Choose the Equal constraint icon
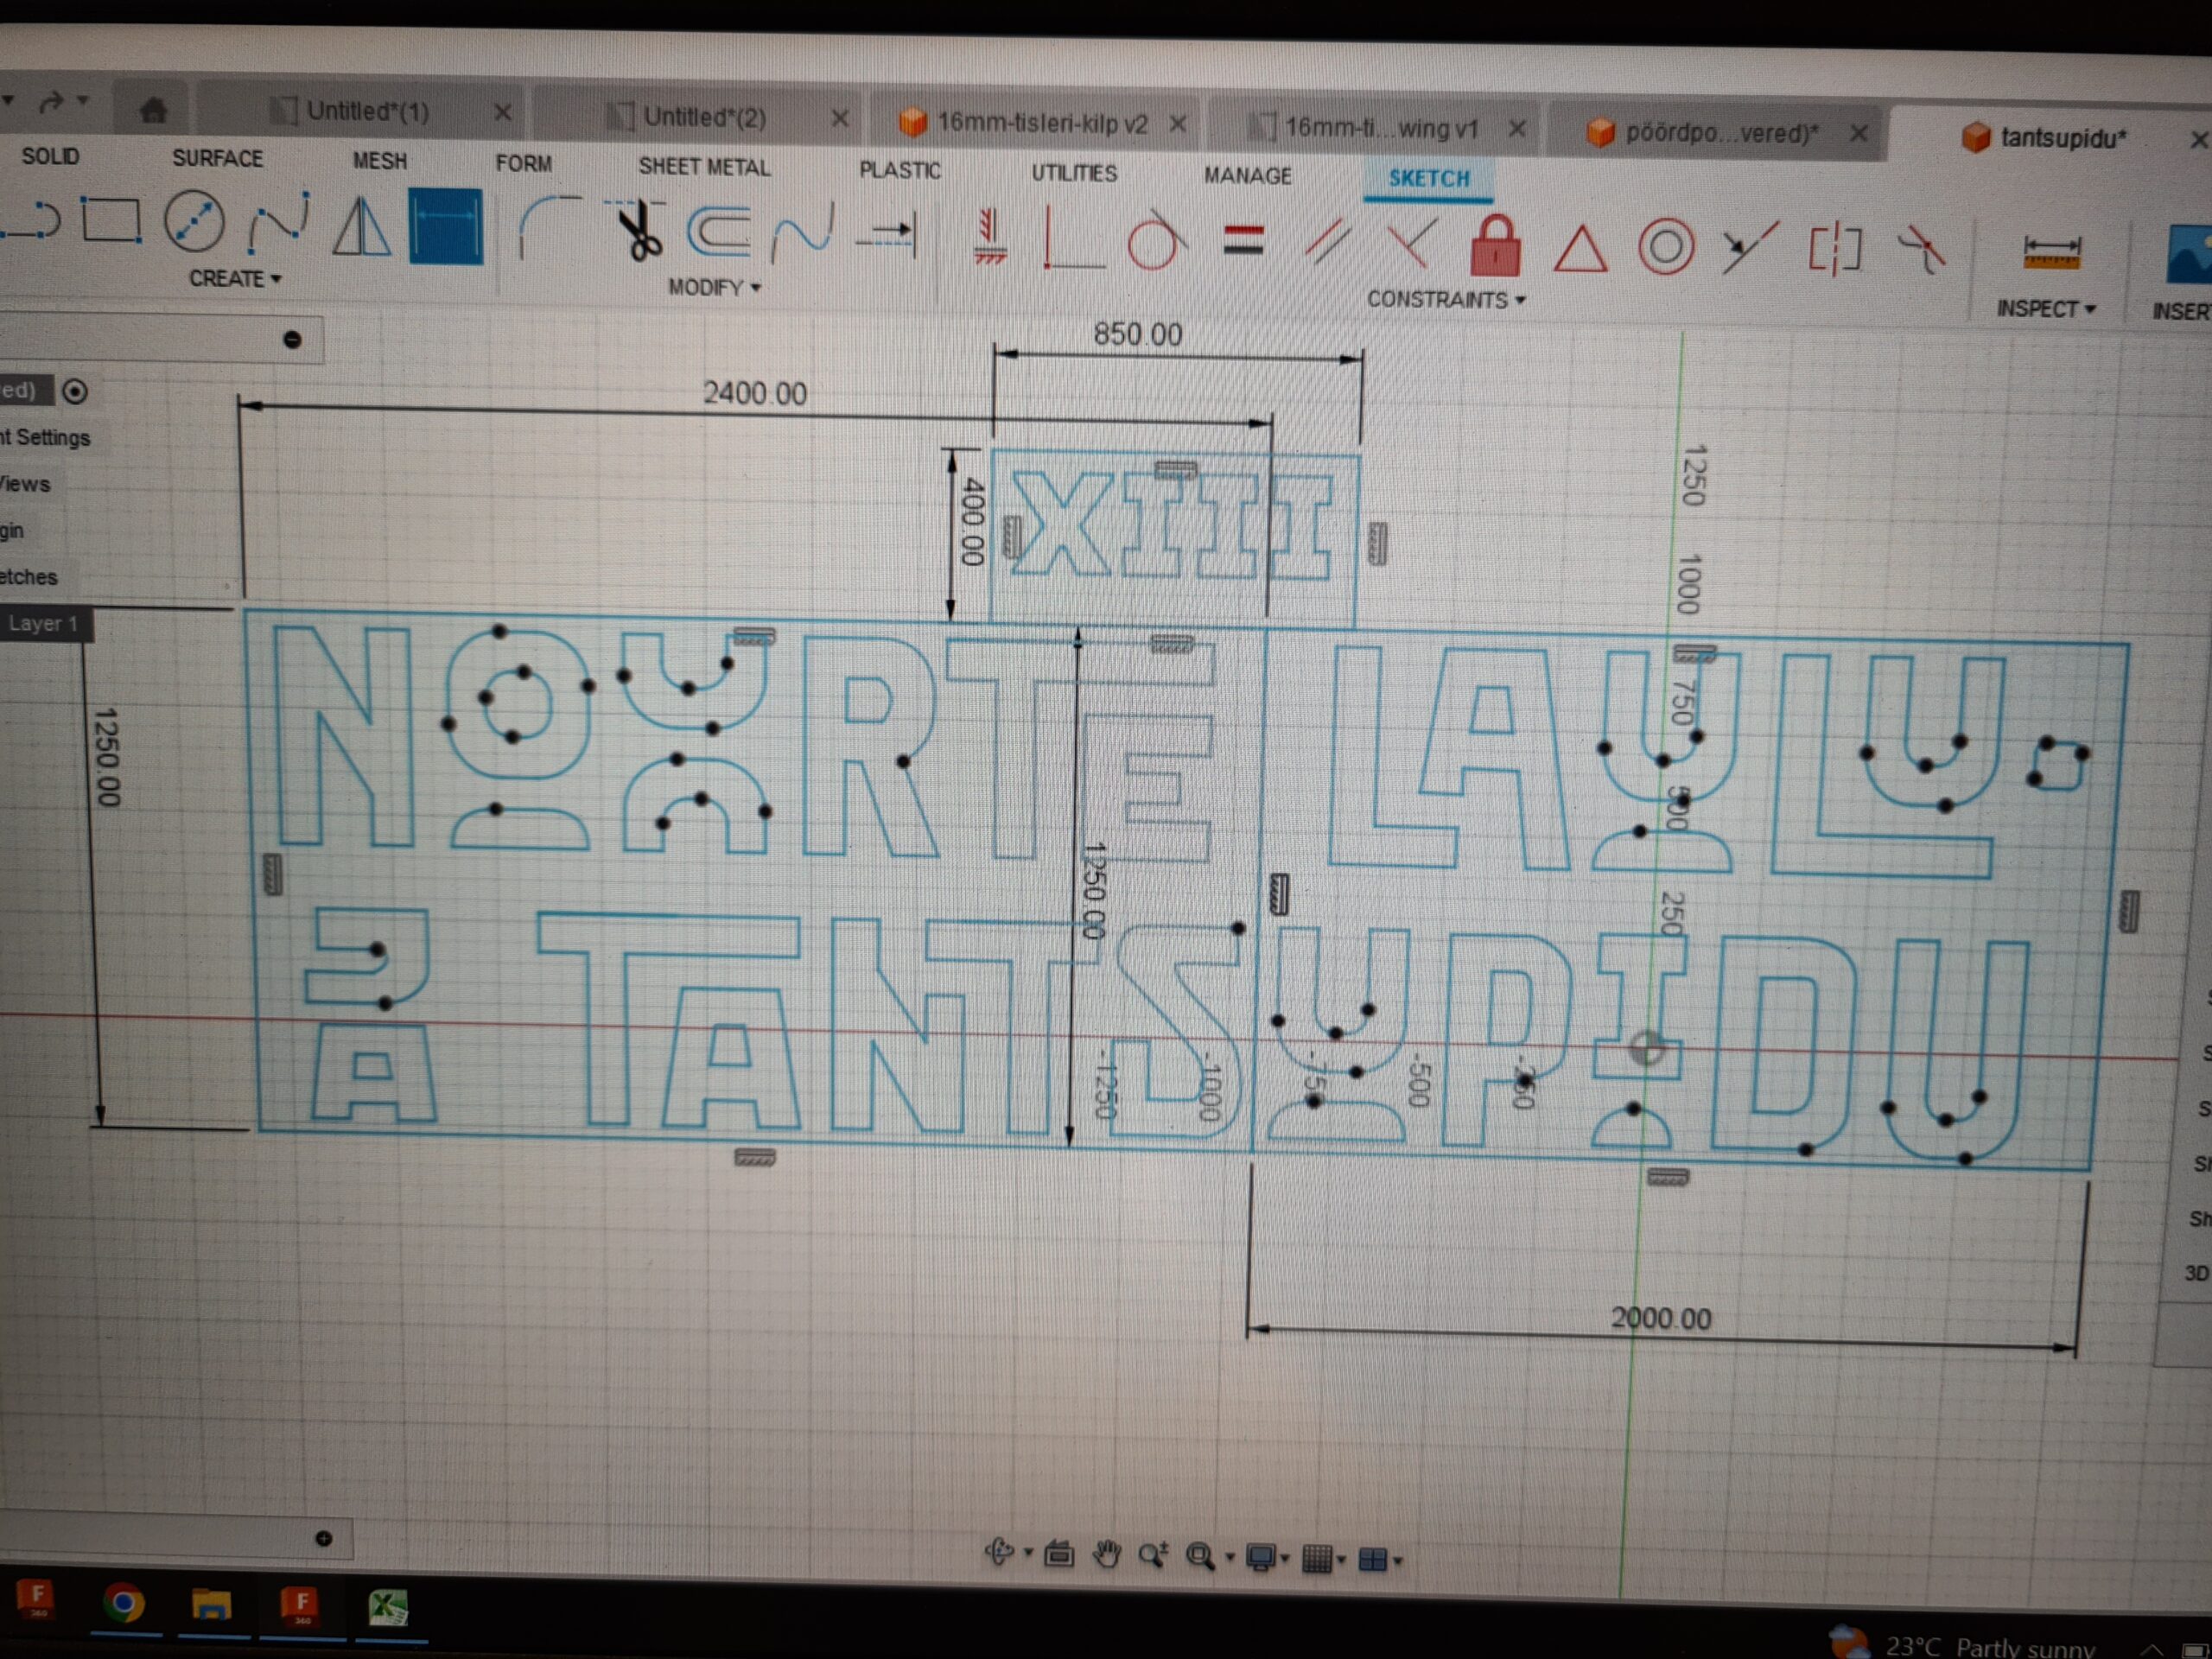Image resolution: width=2212 pixels, height=1659 pixels. [x=1243, y=242]
